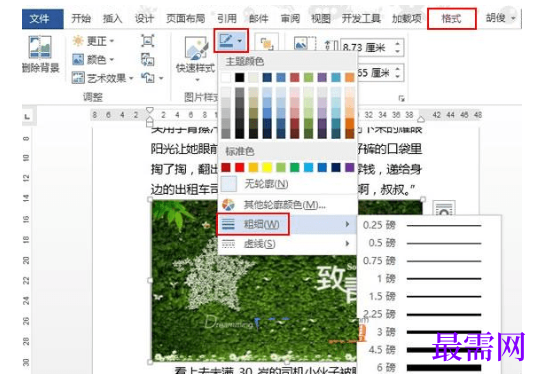
Task: Switch to the Insert (插入) tab
Action: 112,18
